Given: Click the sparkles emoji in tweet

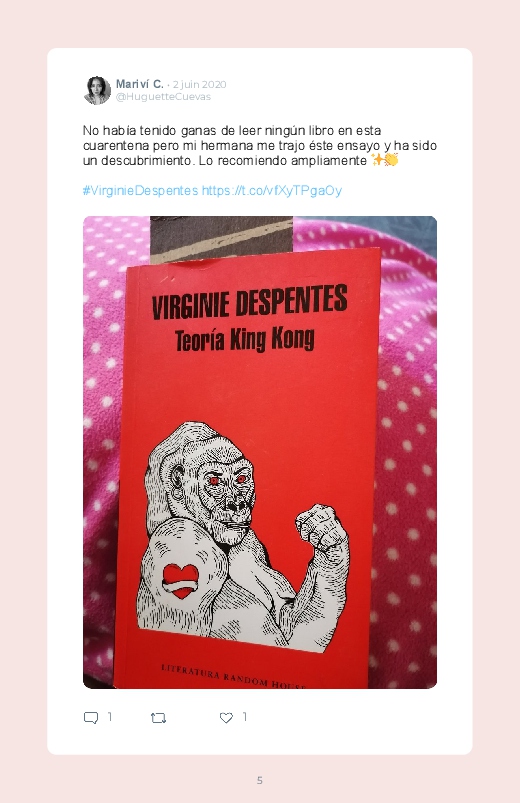Looking at the screenshot, I should (x=378, y=160).
